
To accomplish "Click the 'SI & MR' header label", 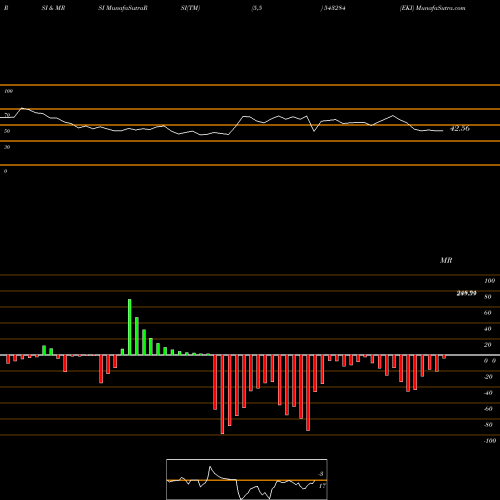I will tap(53, 8).
